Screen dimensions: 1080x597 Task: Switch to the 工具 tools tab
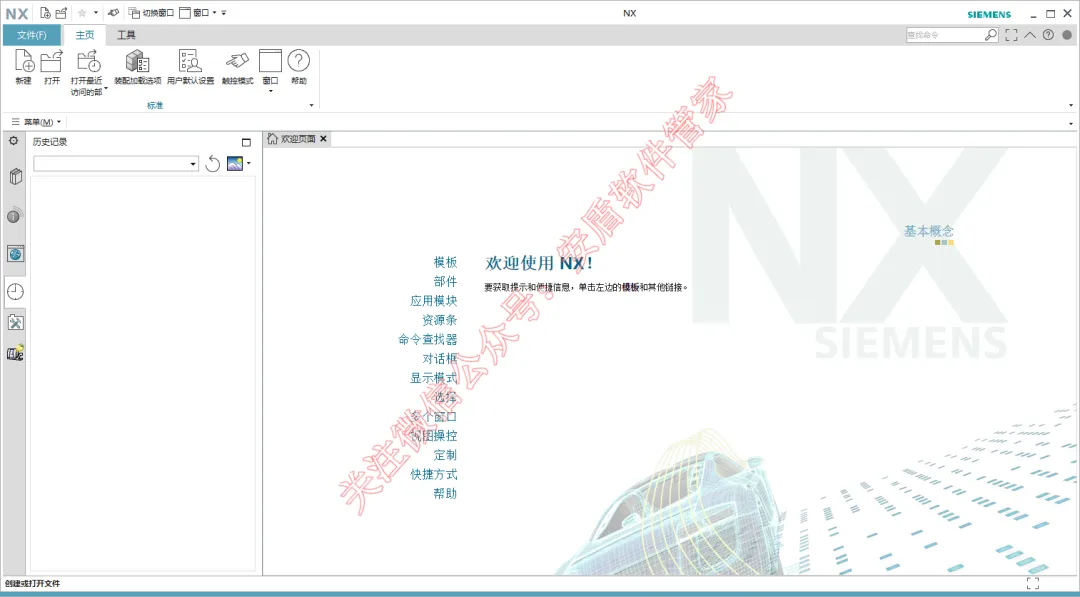[x=126, y=35]
